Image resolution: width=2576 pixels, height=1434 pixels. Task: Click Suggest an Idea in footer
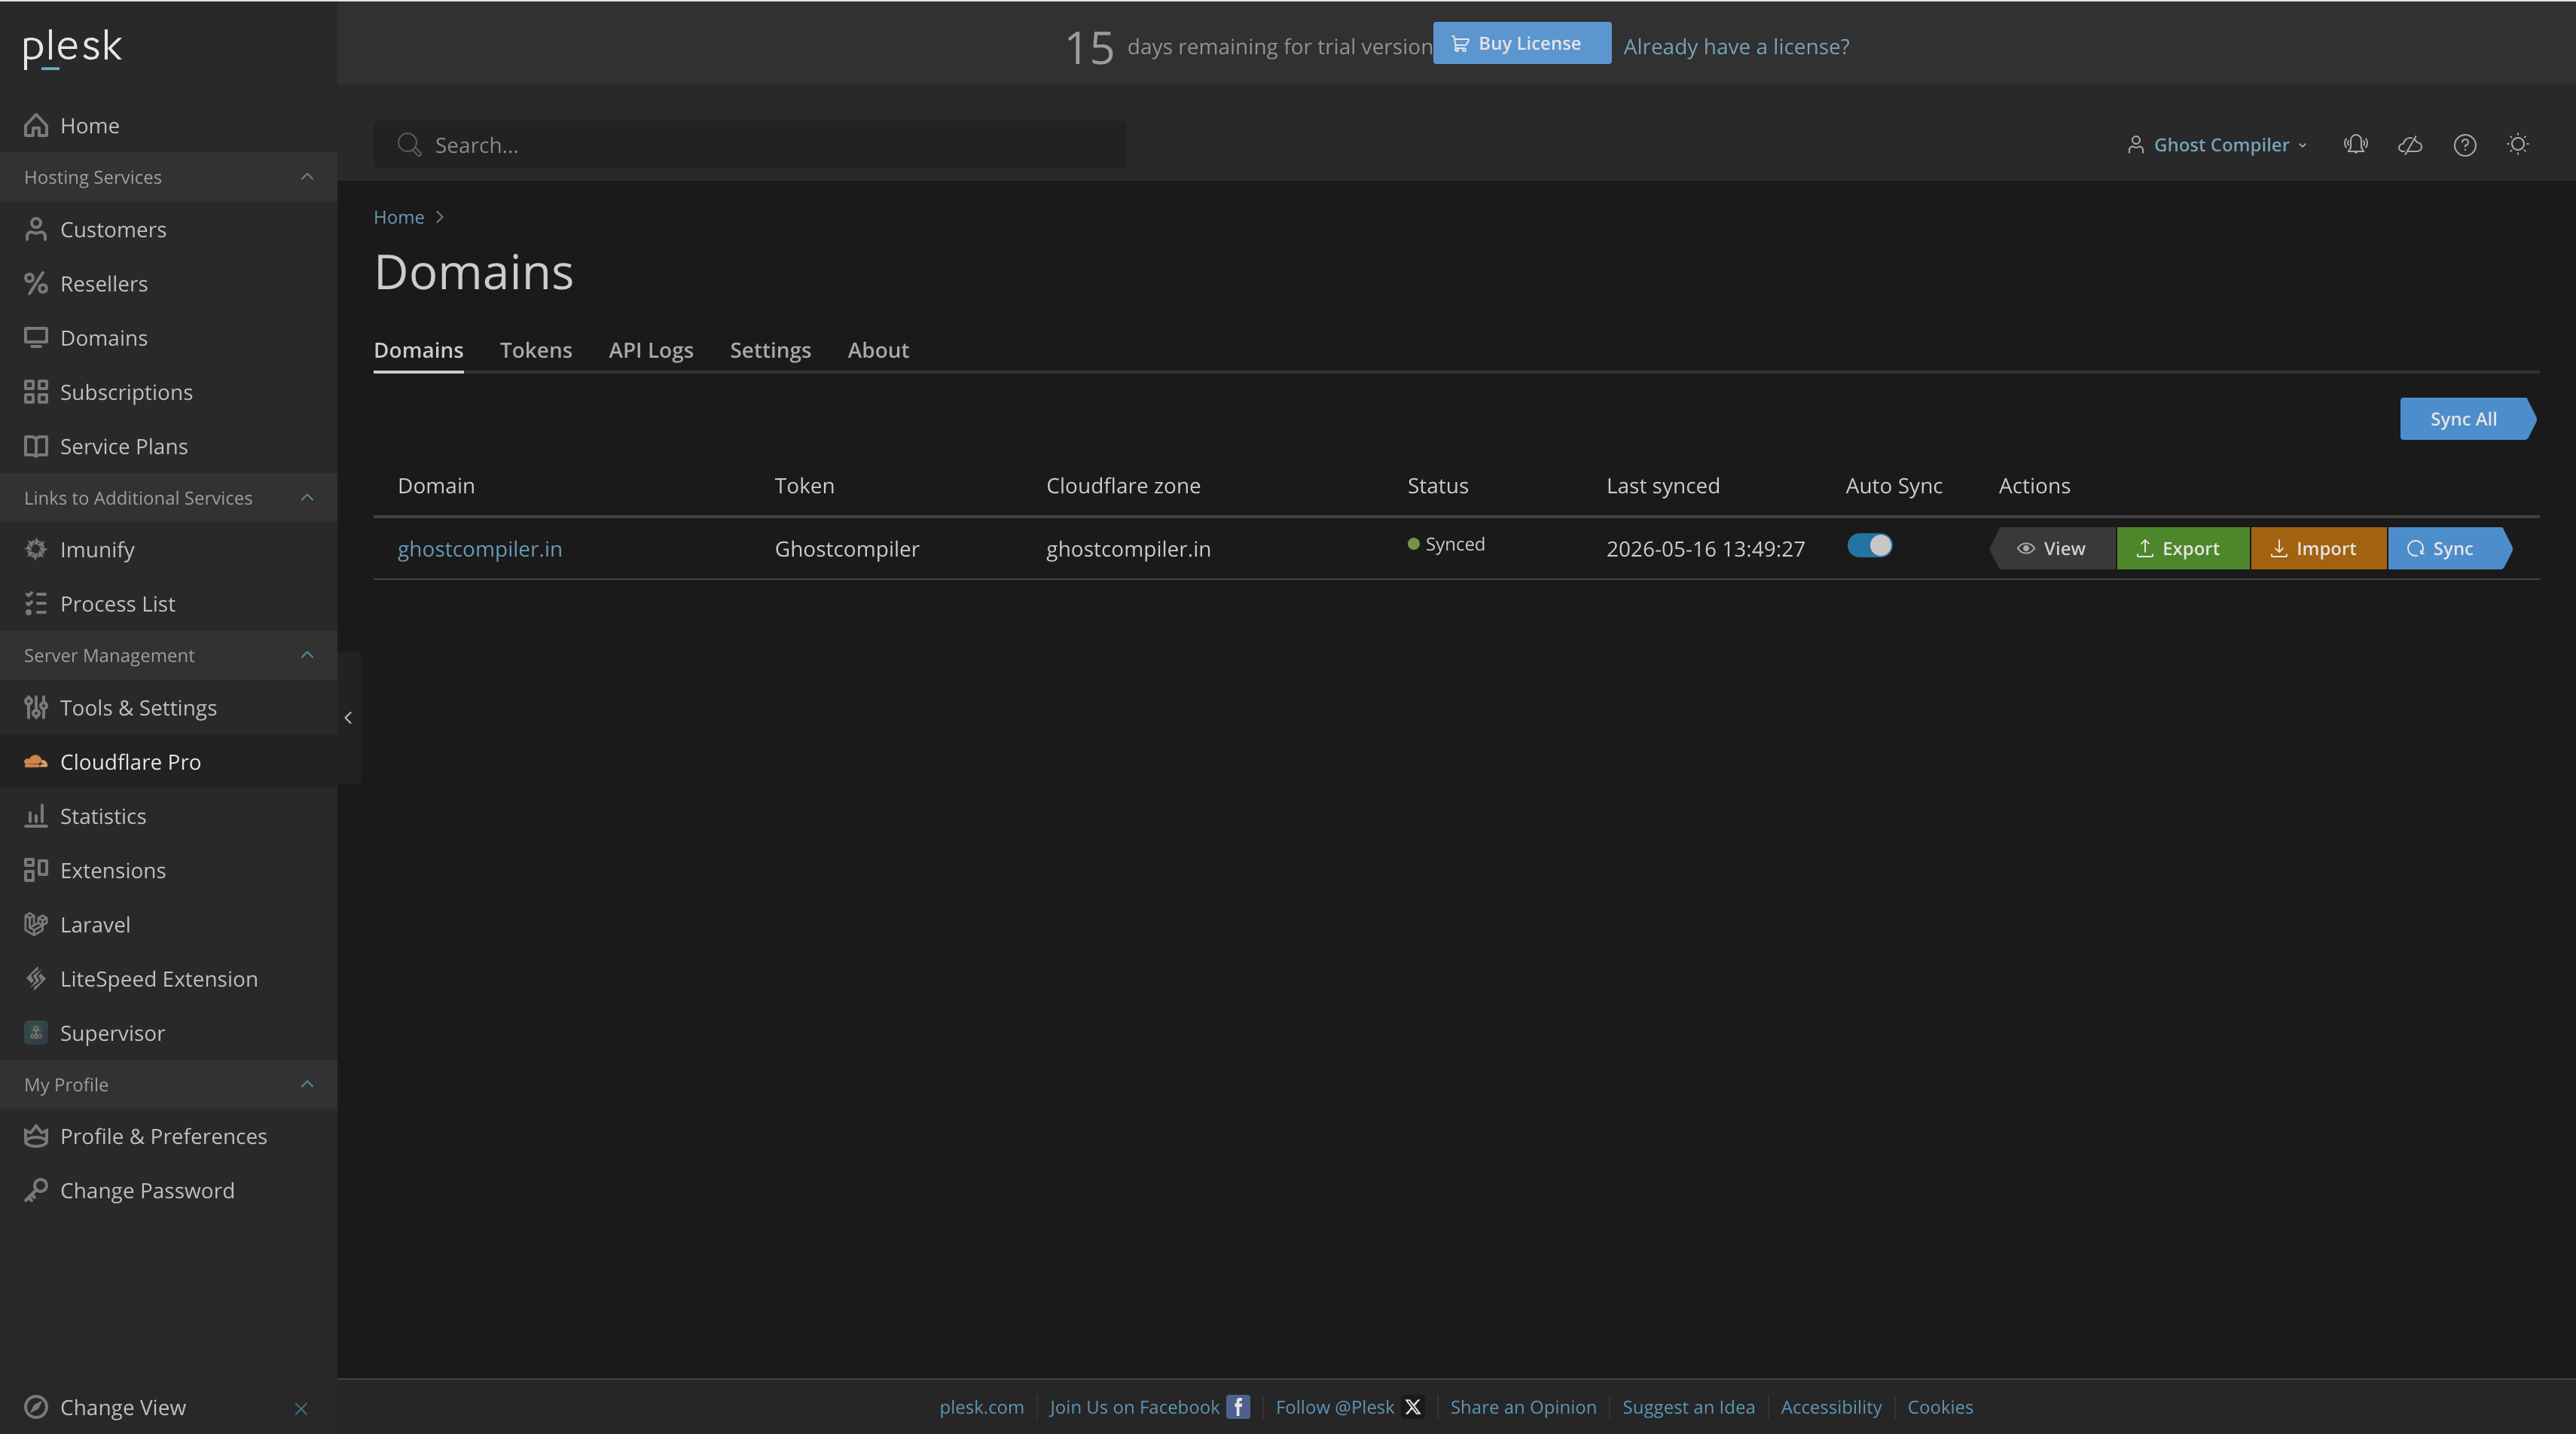click(1688, 1407)
